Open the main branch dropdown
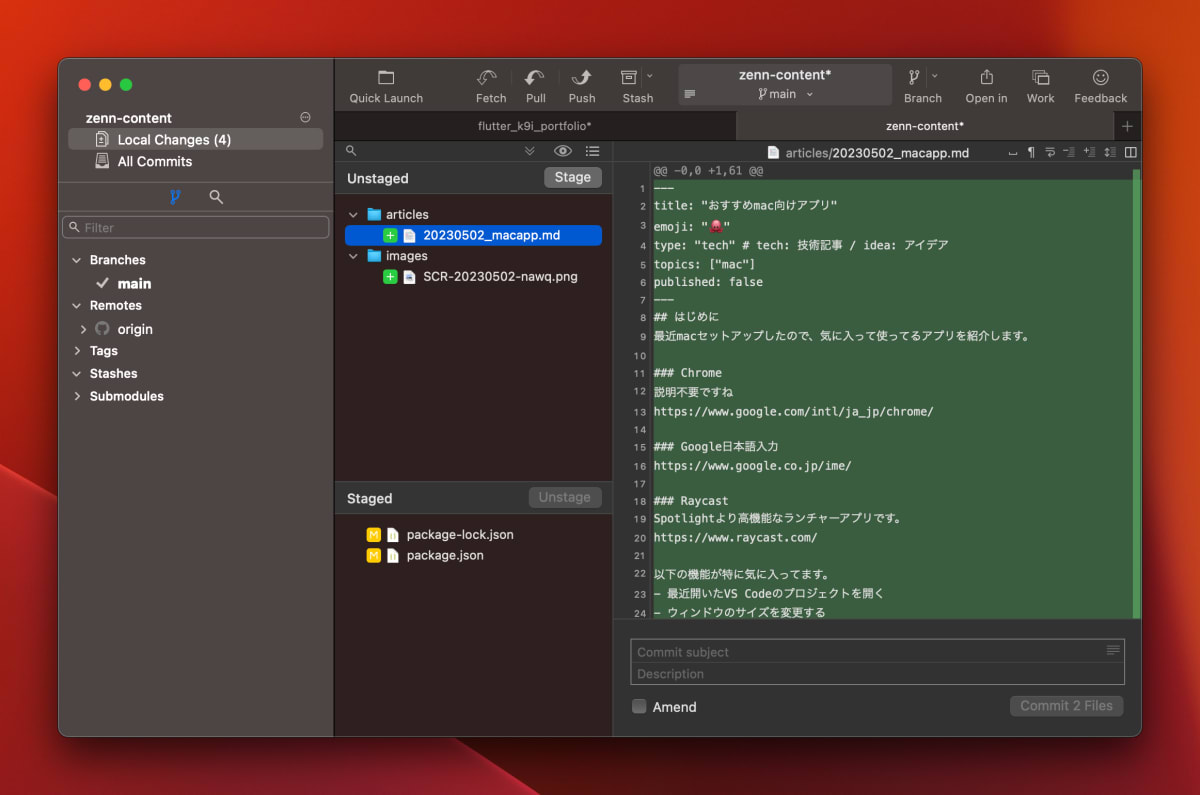This screenshot has width=1200, height=795. pyautogui.click(x=785, y=94)
